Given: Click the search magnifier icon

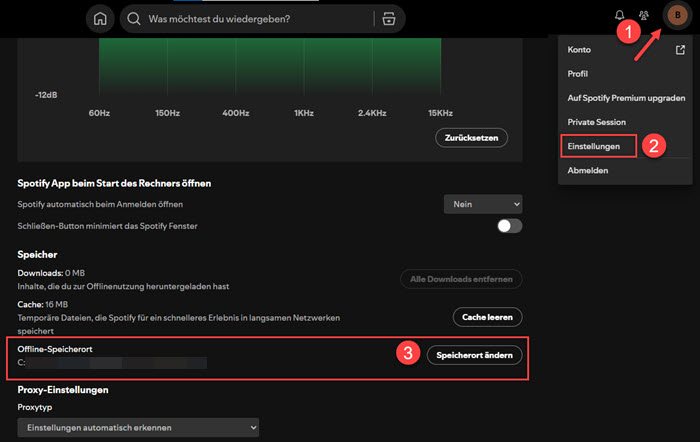Looking at the screenshot, I should point(133,19).
